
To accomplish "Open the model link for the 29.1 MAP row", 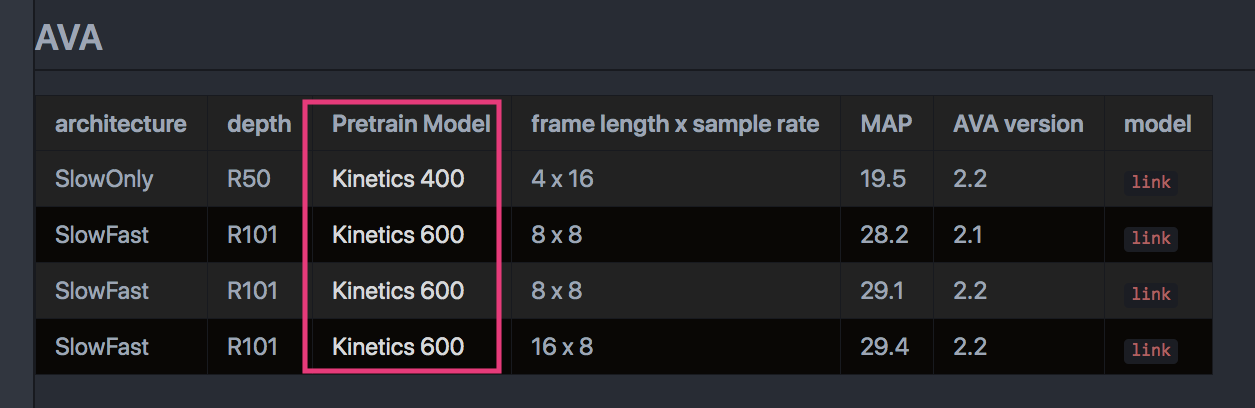I will pyautogui.click(x=1150, y=294).
